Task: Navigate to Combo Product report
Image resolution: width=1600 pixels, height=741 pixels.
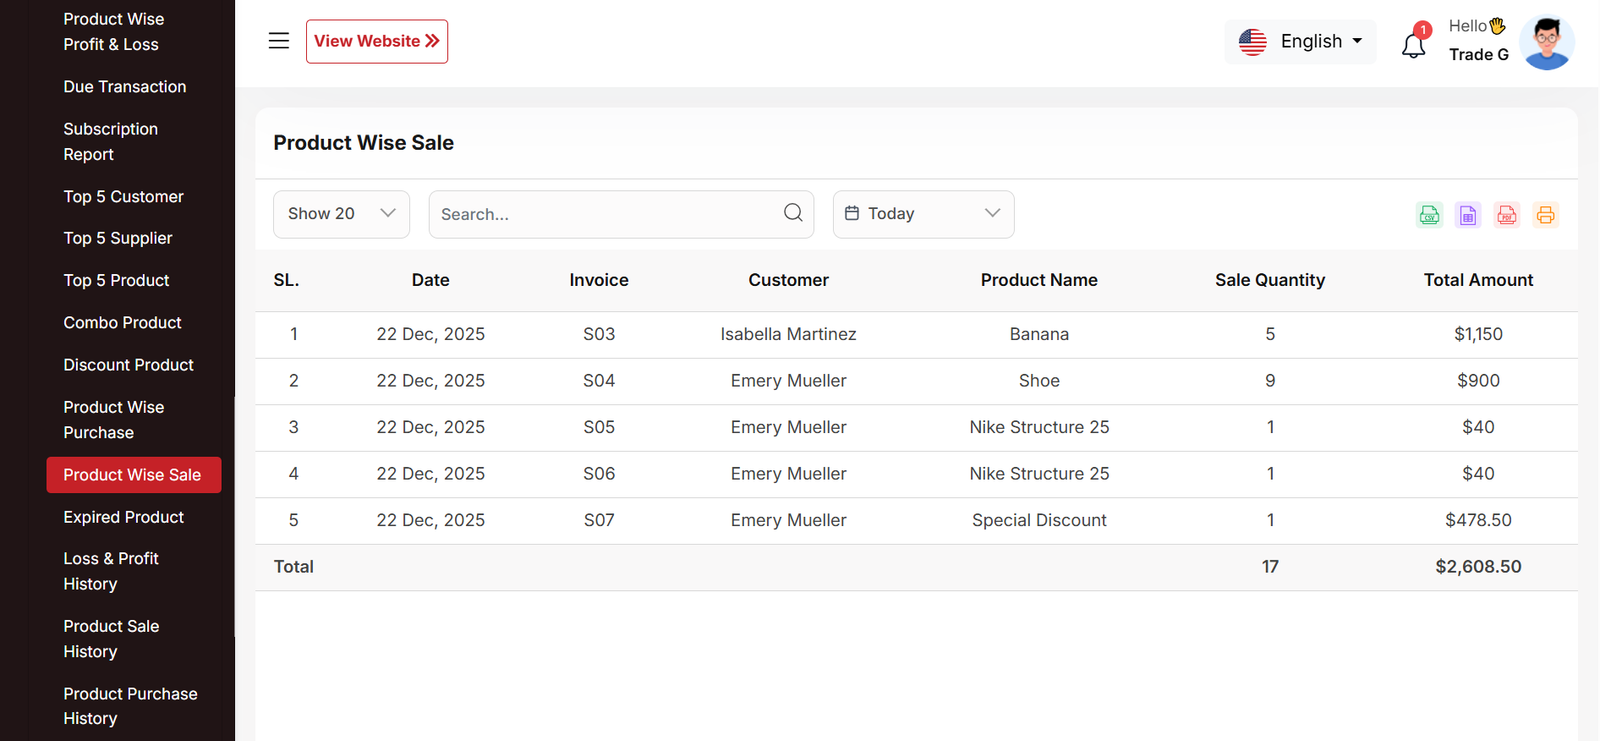Action: click(x=122, y=323)
